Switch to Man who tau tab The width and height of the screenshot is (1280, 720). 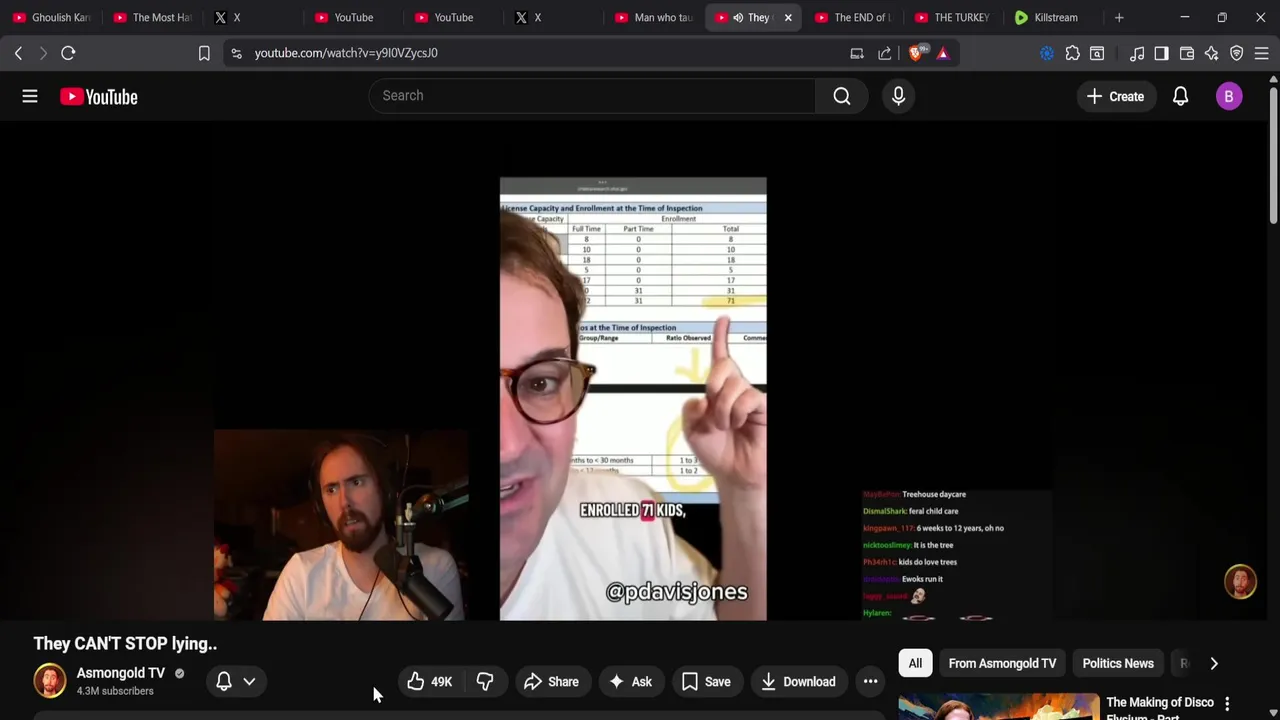pyautogui.click(x=654, y=17)
